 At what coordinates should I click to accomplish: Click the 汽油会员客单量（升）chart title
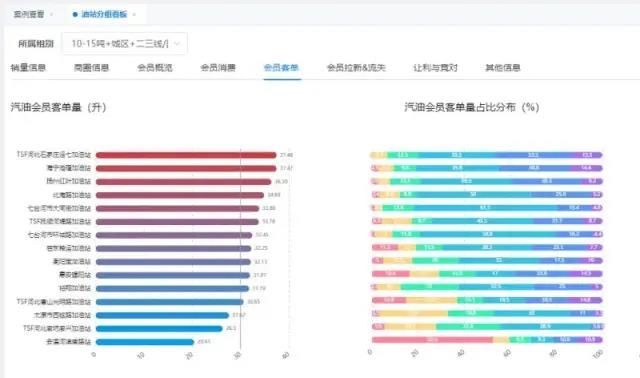click(58, 107)
